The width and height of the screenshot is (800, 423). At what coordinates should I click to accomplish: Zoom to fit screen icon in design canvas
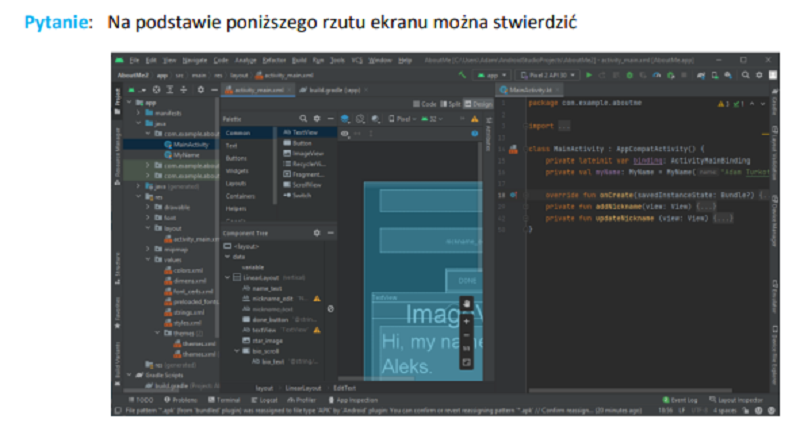(x=466, y=362)
